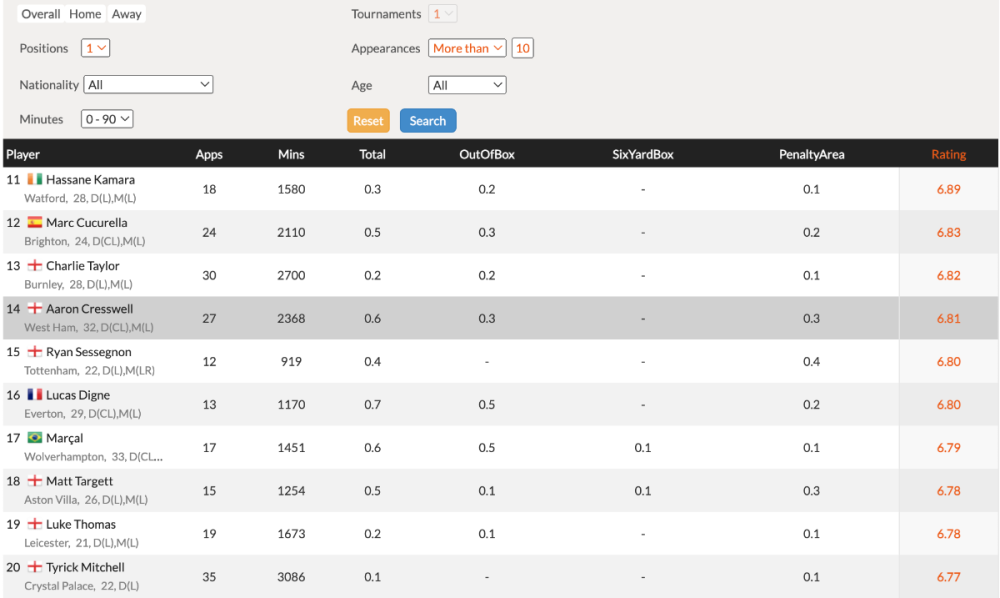Click the England flag beside Aaron Cresswell

click(35, 309)
